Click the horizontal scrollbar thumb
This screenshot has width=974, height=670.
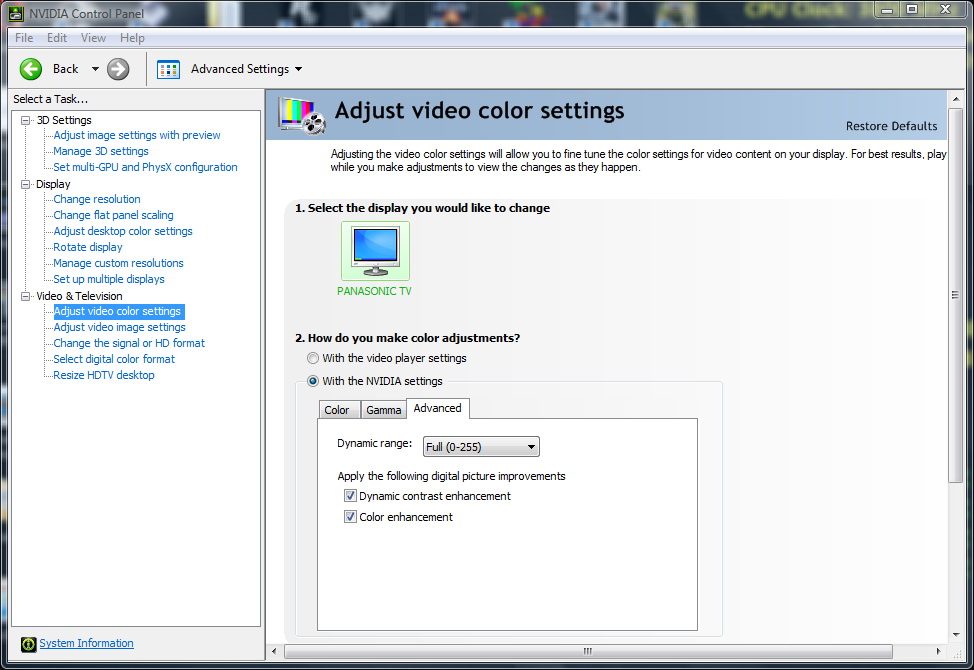click(x=588, y=651)
